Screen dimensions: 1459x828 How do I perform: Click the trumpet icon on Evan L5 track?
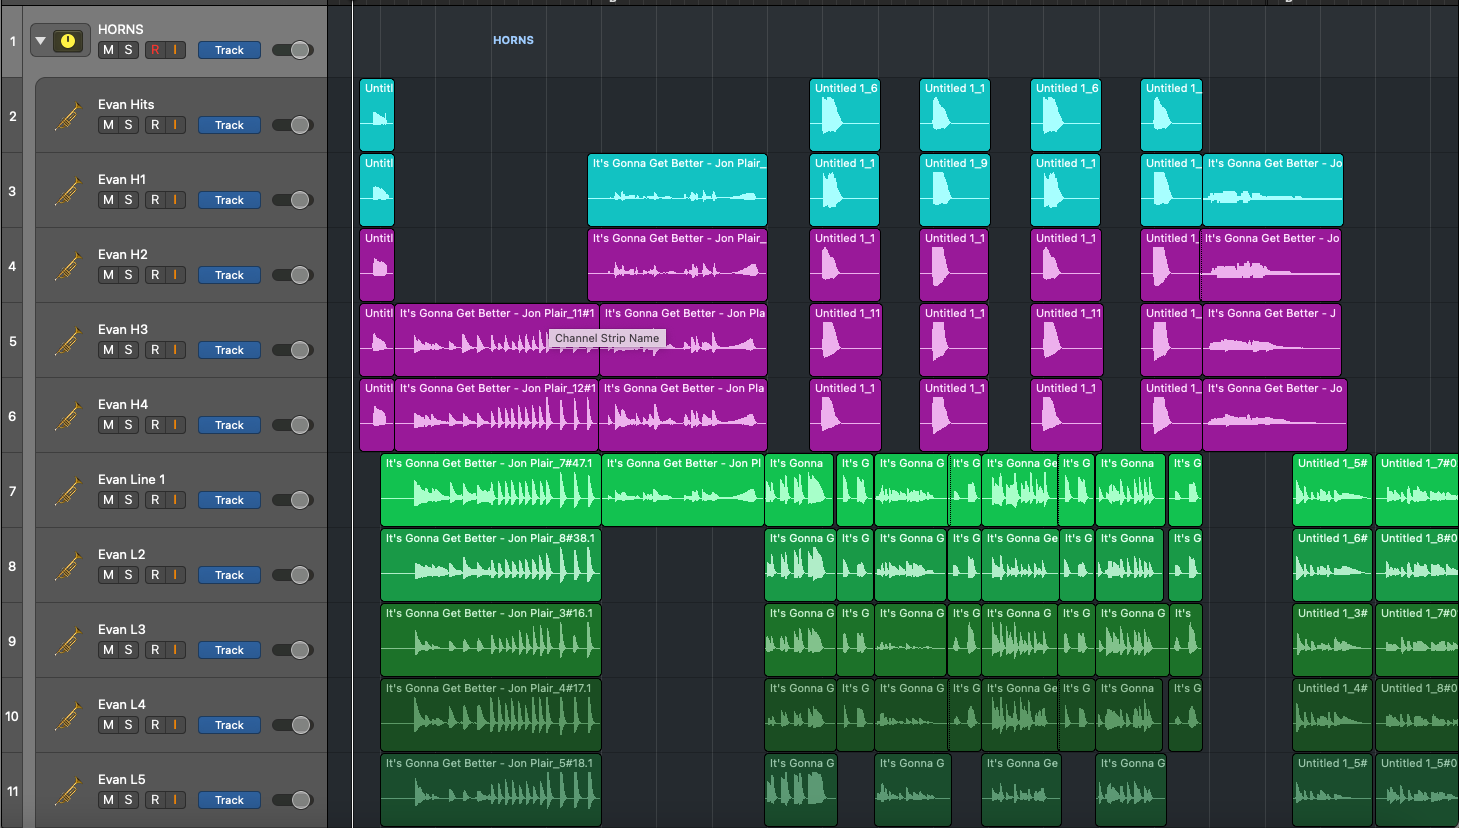(66, 789)
